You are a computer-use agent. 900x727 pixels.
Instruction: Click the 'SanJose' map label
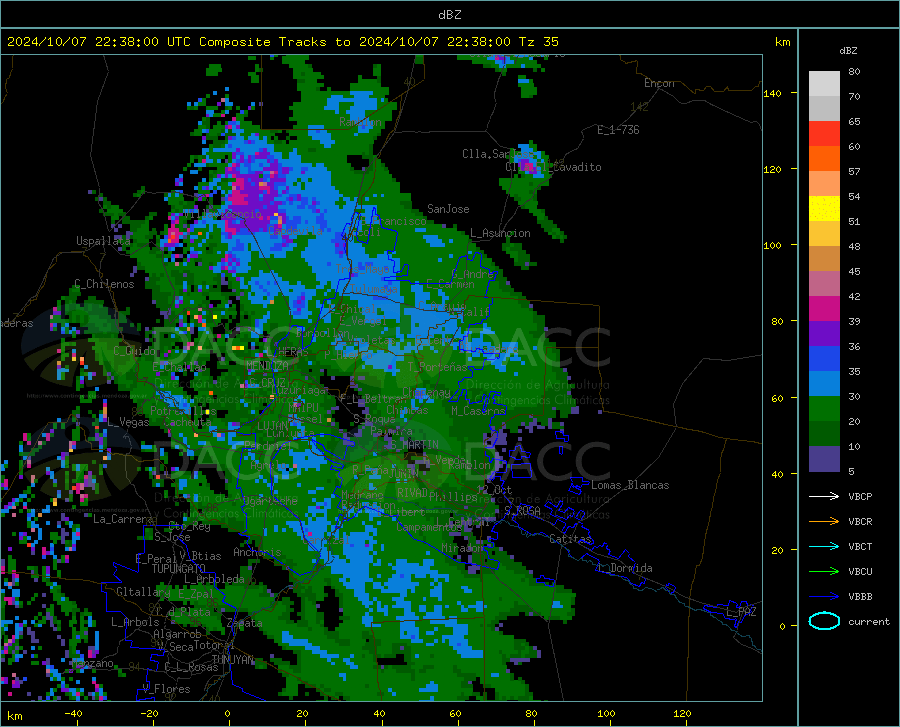coord(448,209)
